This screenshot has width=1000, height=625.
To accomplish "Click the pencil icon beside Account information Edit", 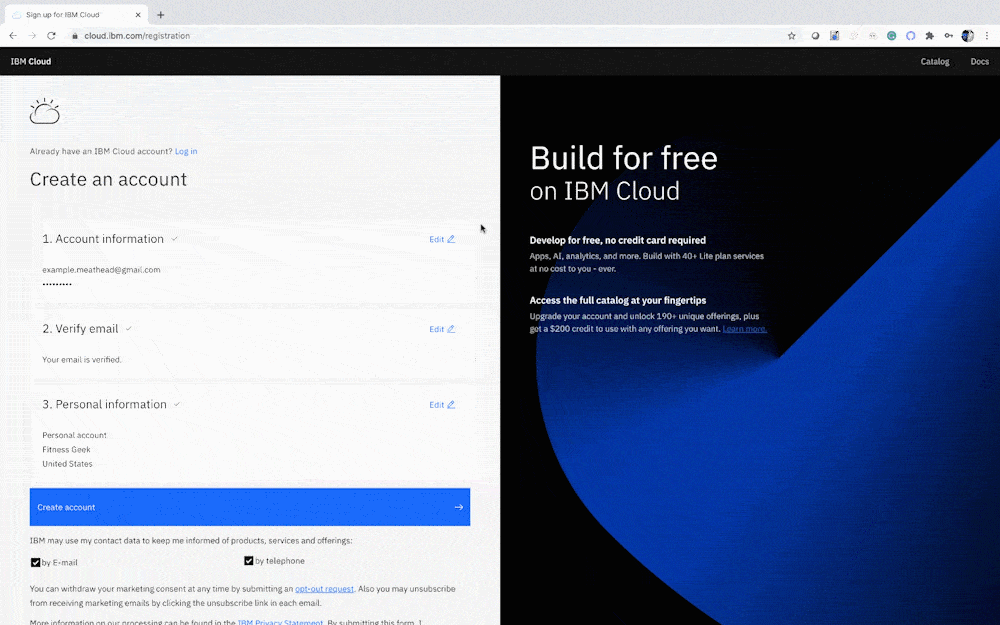I will 451,239.
